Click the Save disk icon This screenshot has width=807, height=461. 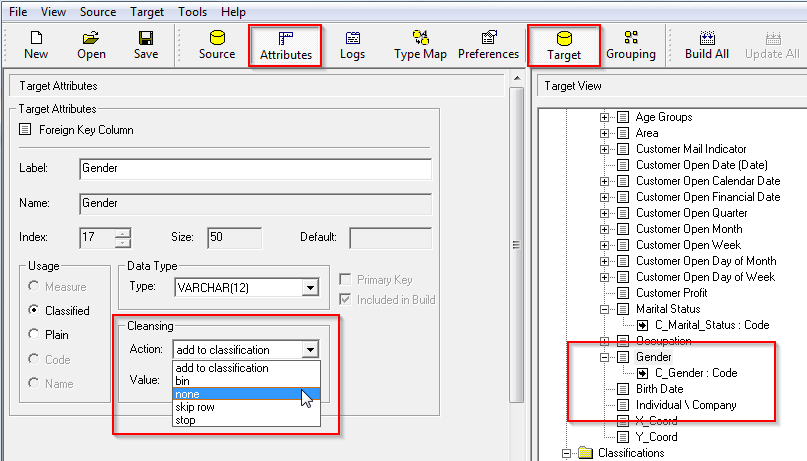[145, 45]
